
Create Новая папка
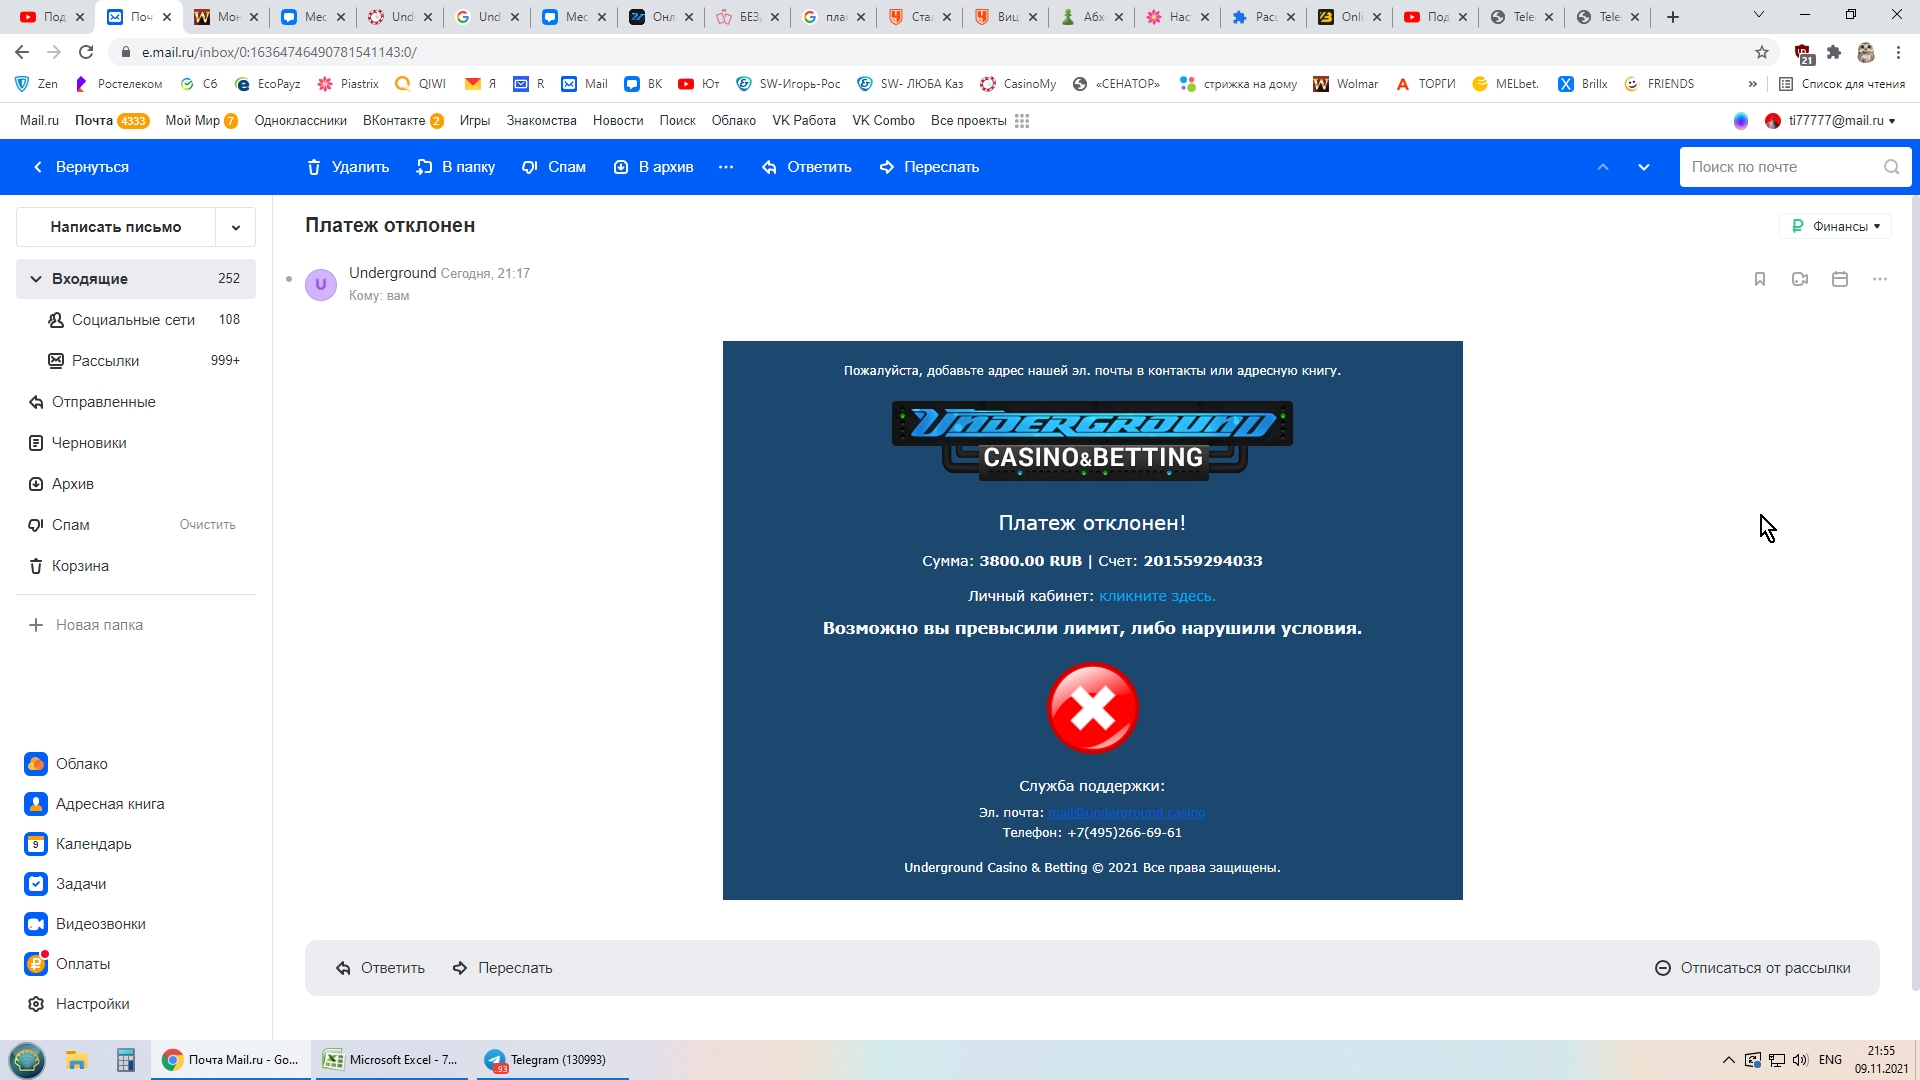(x=86, y=625)
